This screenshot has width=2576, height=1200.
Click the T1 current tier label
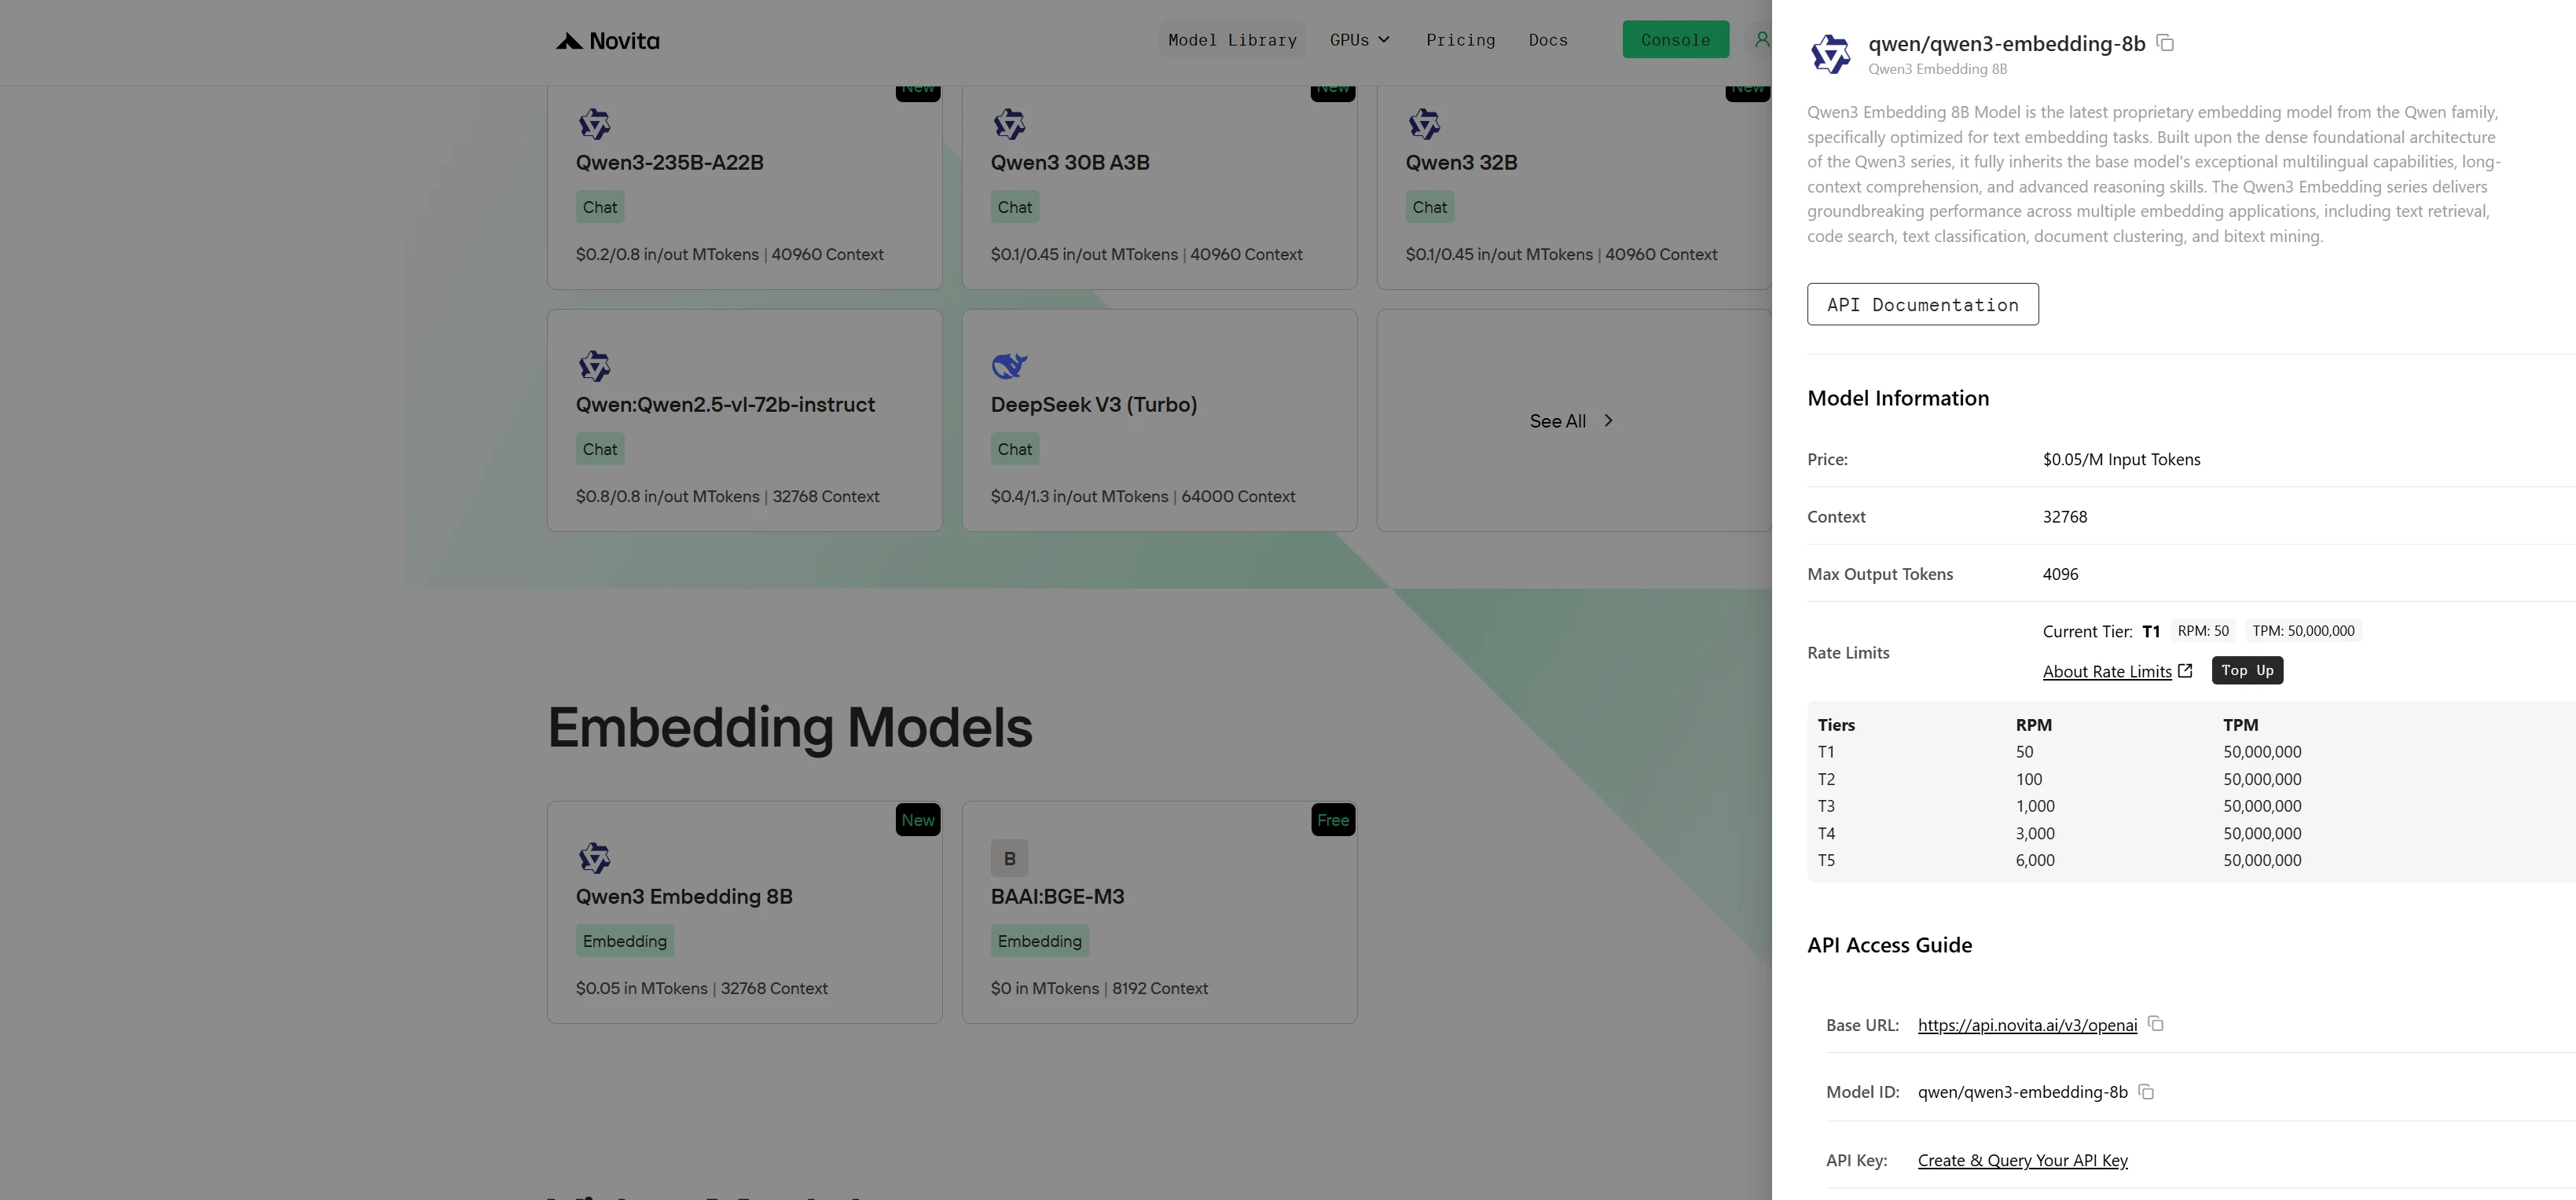(x=2151, y=631)
